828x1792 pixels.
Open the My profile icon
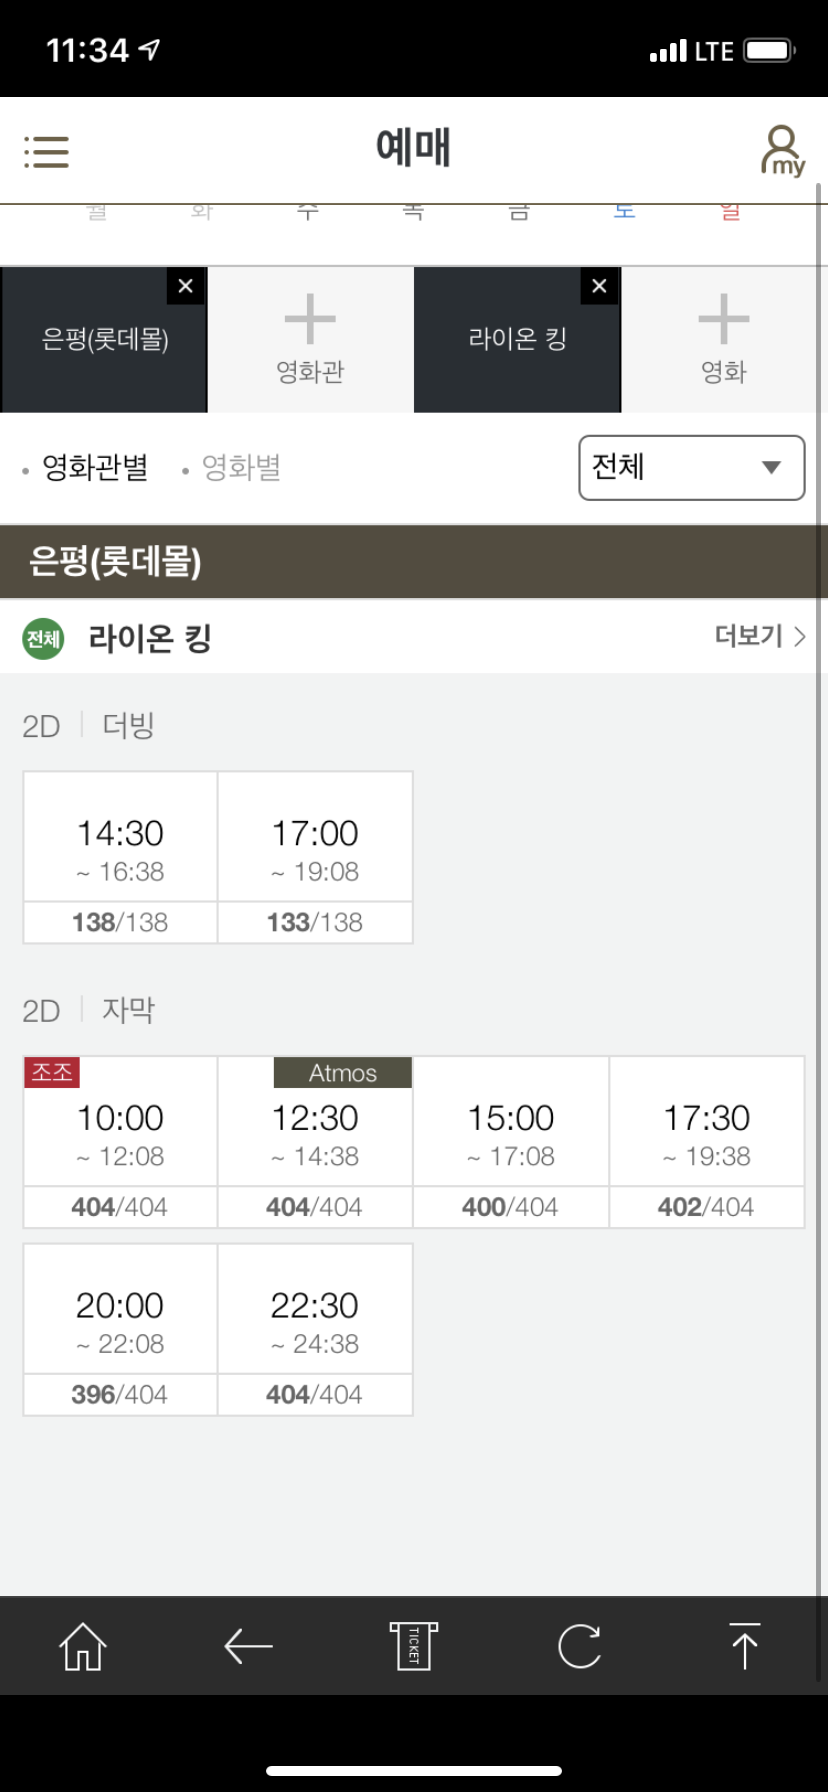tap(782, 151)
